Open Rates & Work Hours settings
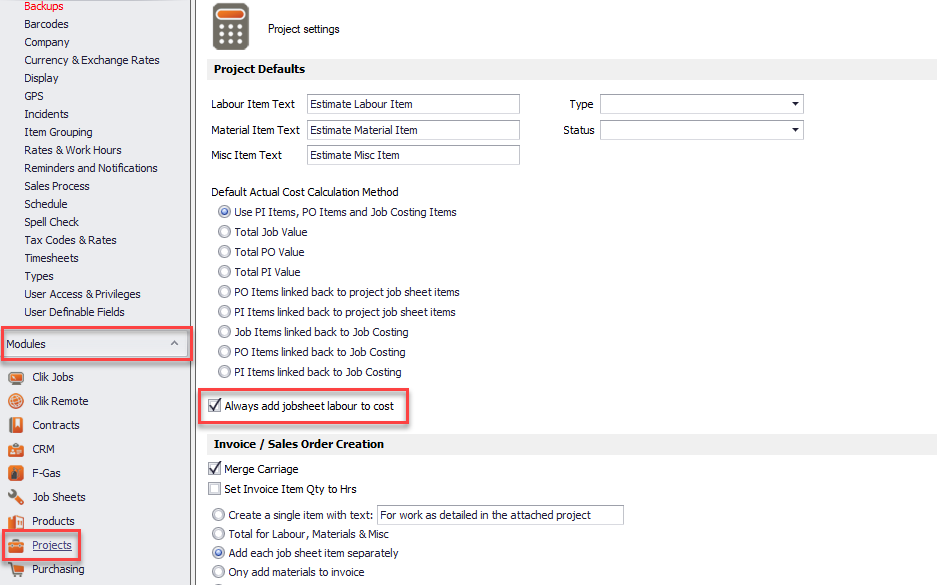The height and width of the screenshot is (585, 937). 73,150
